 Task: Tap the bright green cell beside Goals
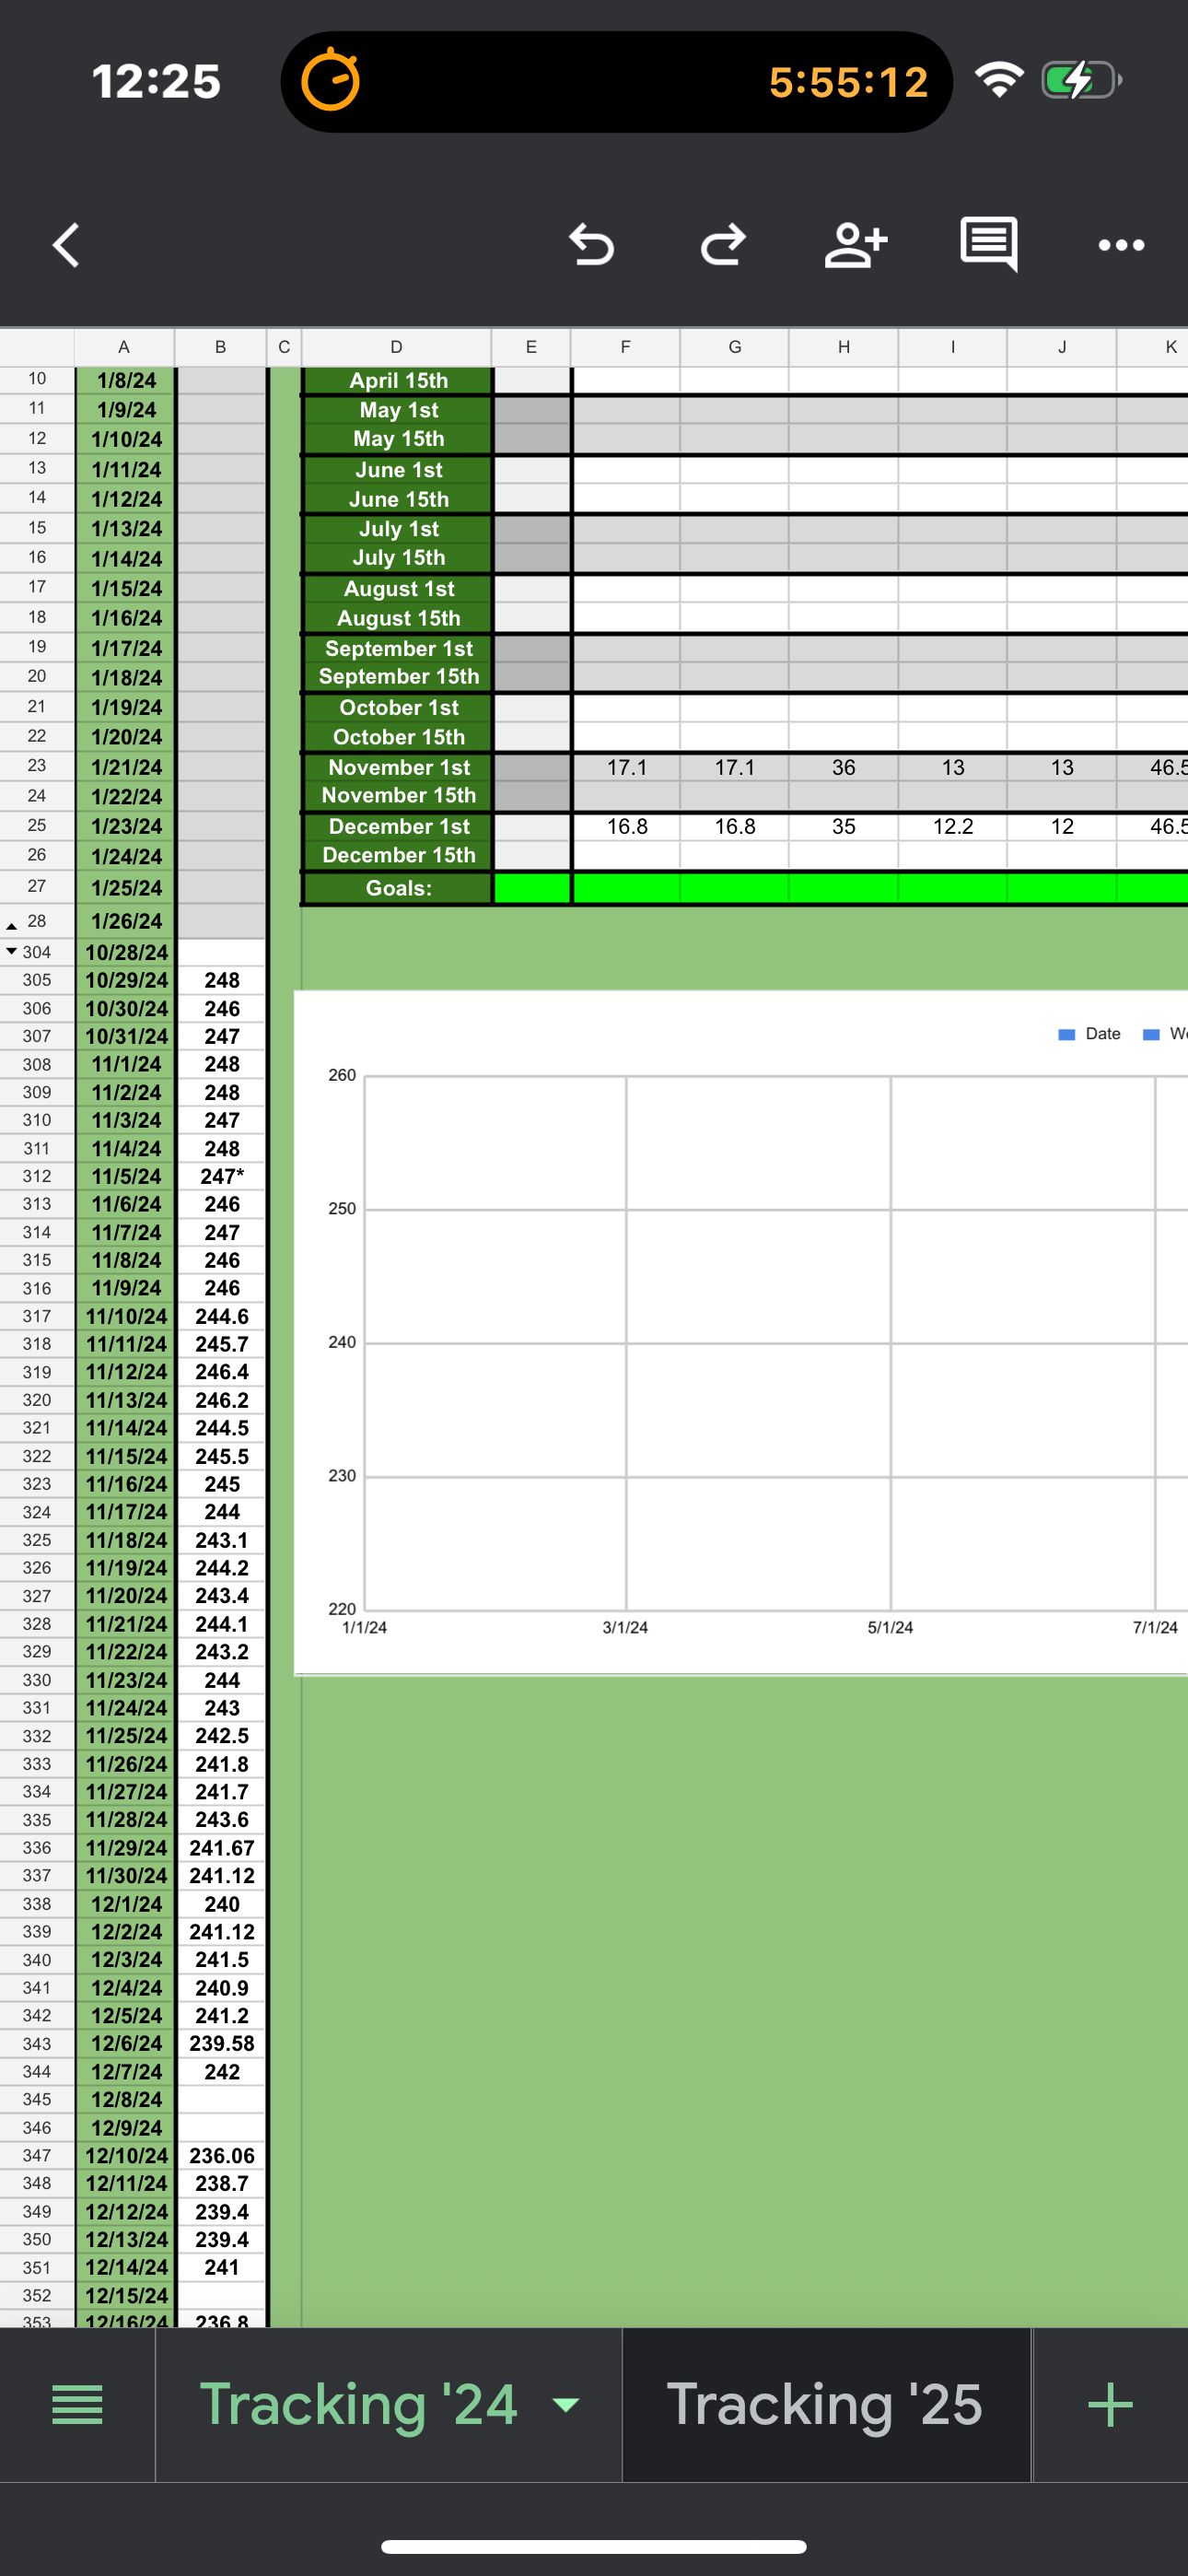pos(532,888)
